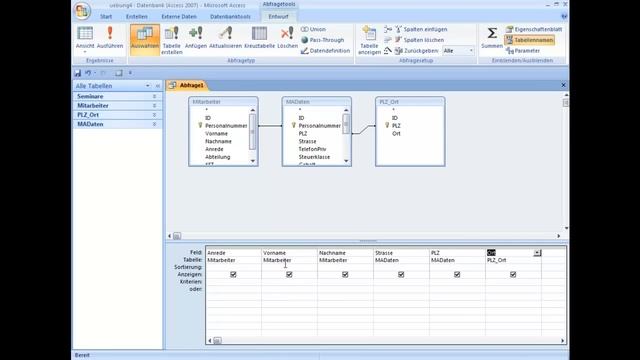
Task: Uncheck Anzeigen for Ort column
Action: pyautogui.click(x=513, y=275)
